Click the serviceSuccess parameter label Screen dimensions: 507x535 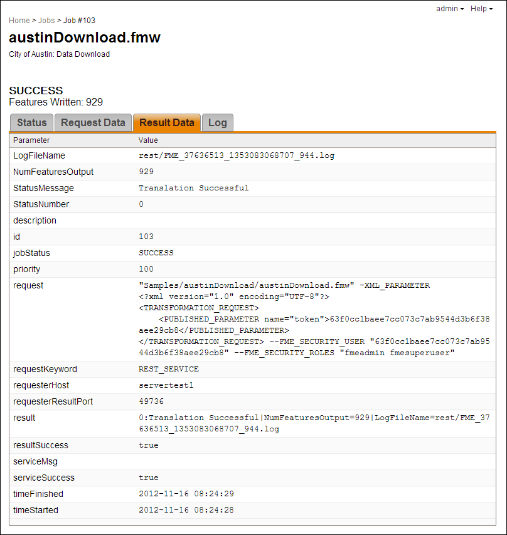click(x=44, y=478)
